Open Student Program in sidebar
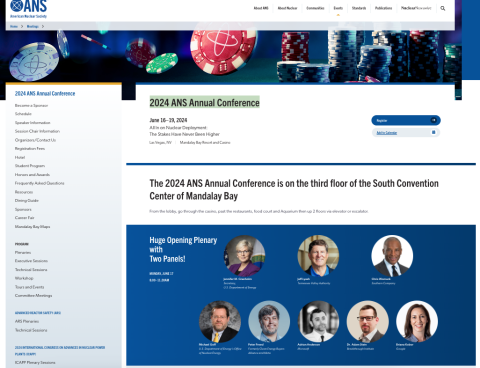 30,166
